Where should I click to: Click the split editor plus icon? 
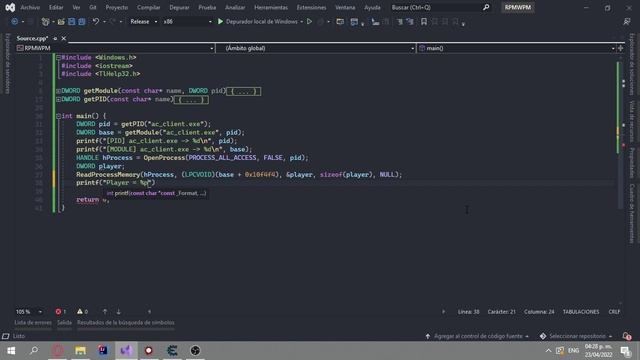[x=620, y=48]
